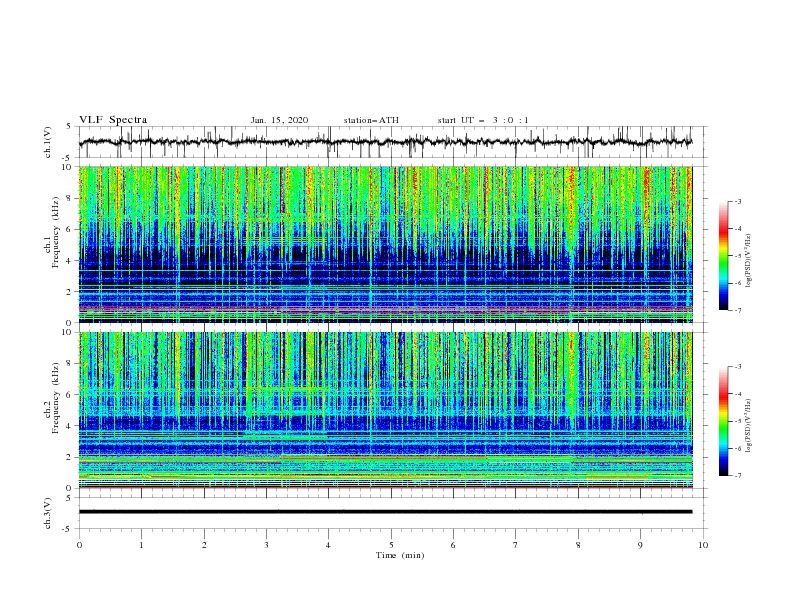Click the "7" tick on the time axis
The width and height of the screenshot is (792, 612).
pos(516,545)
